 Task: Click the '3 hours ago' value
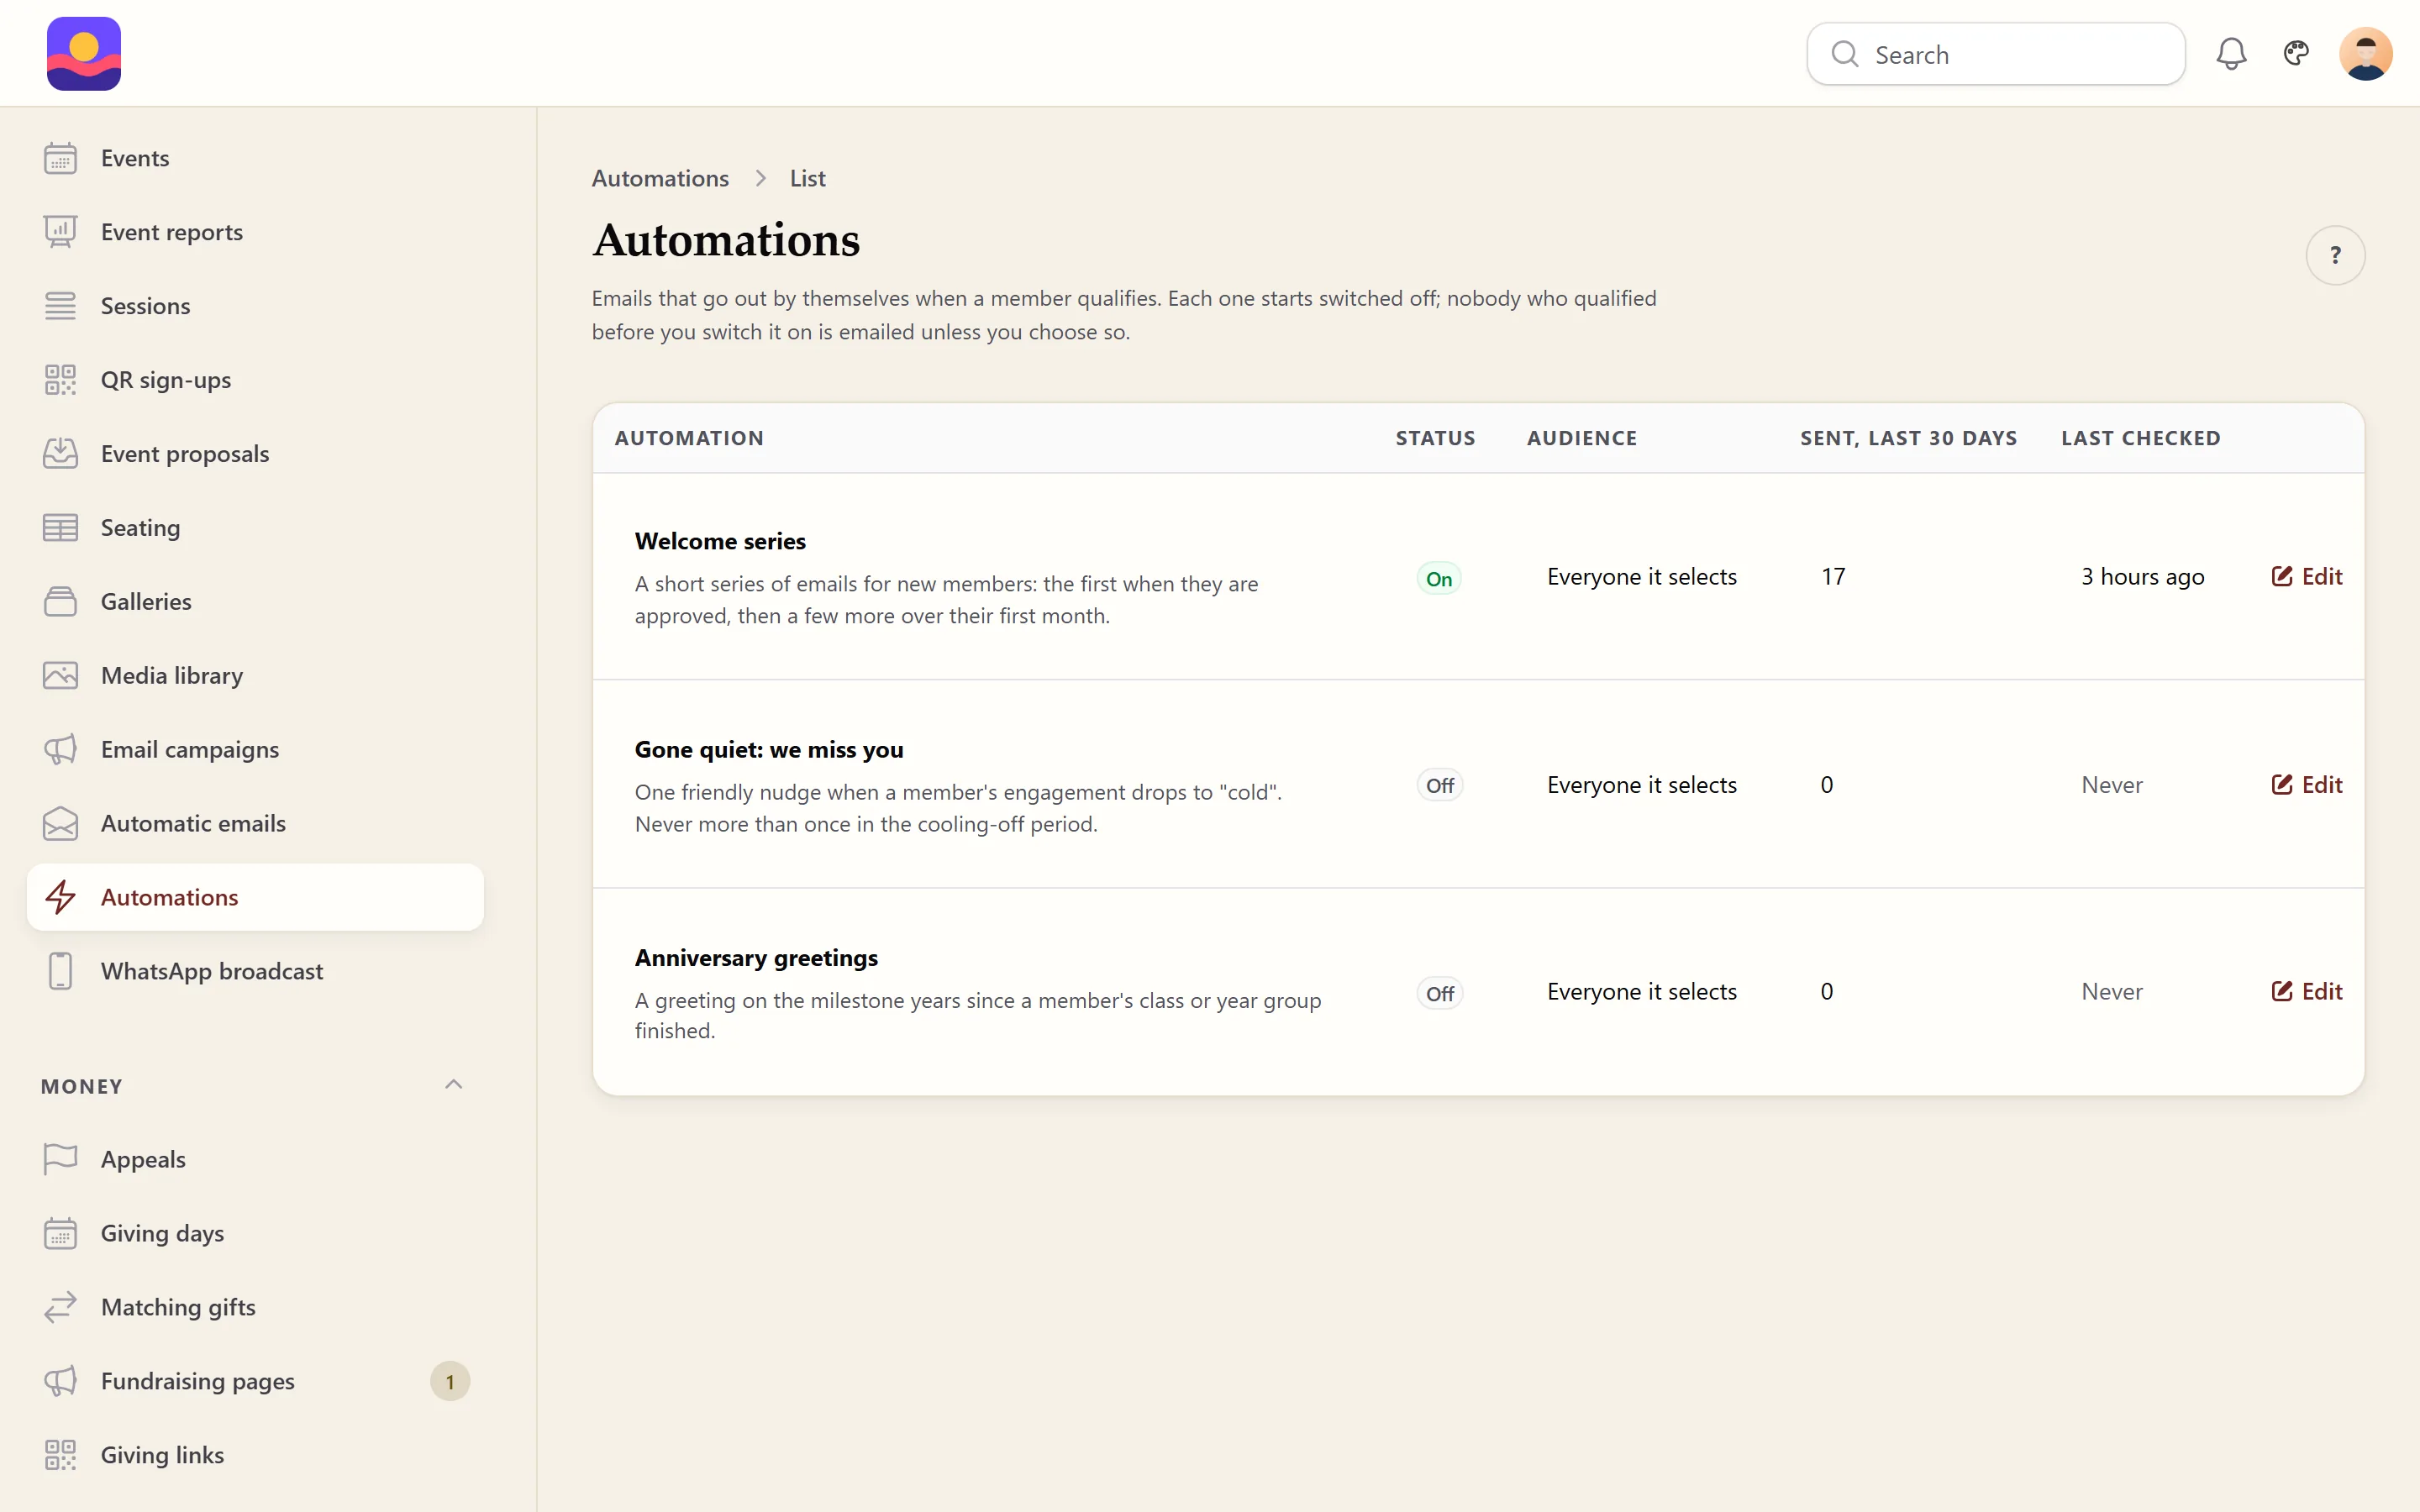click(x=2143, y=577)
